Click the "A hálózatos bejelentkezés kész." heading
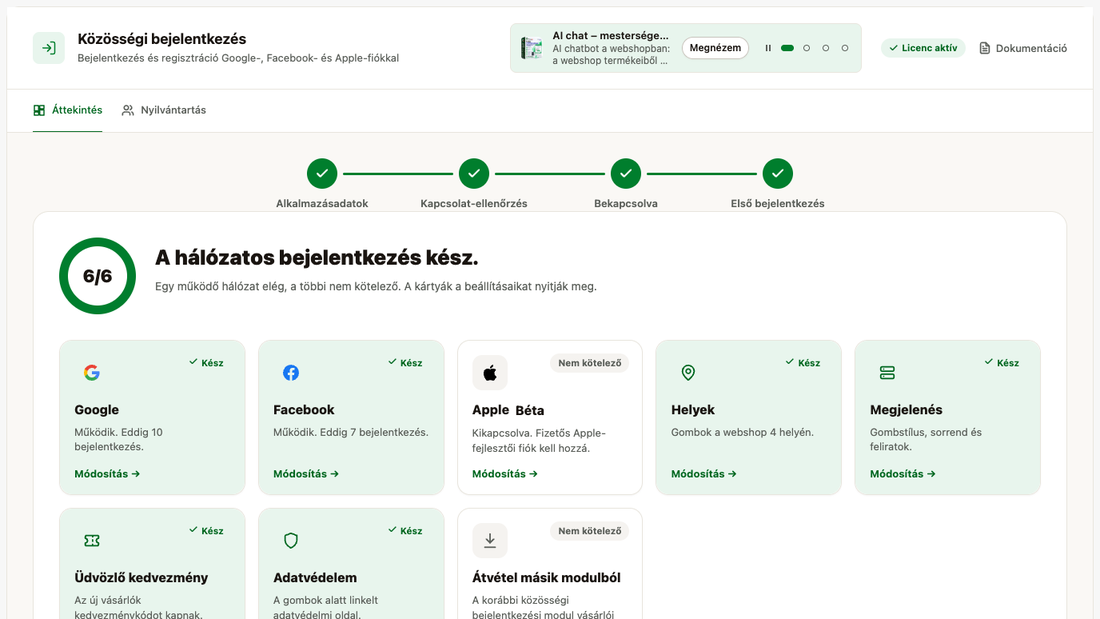 [x=316, y=258]
